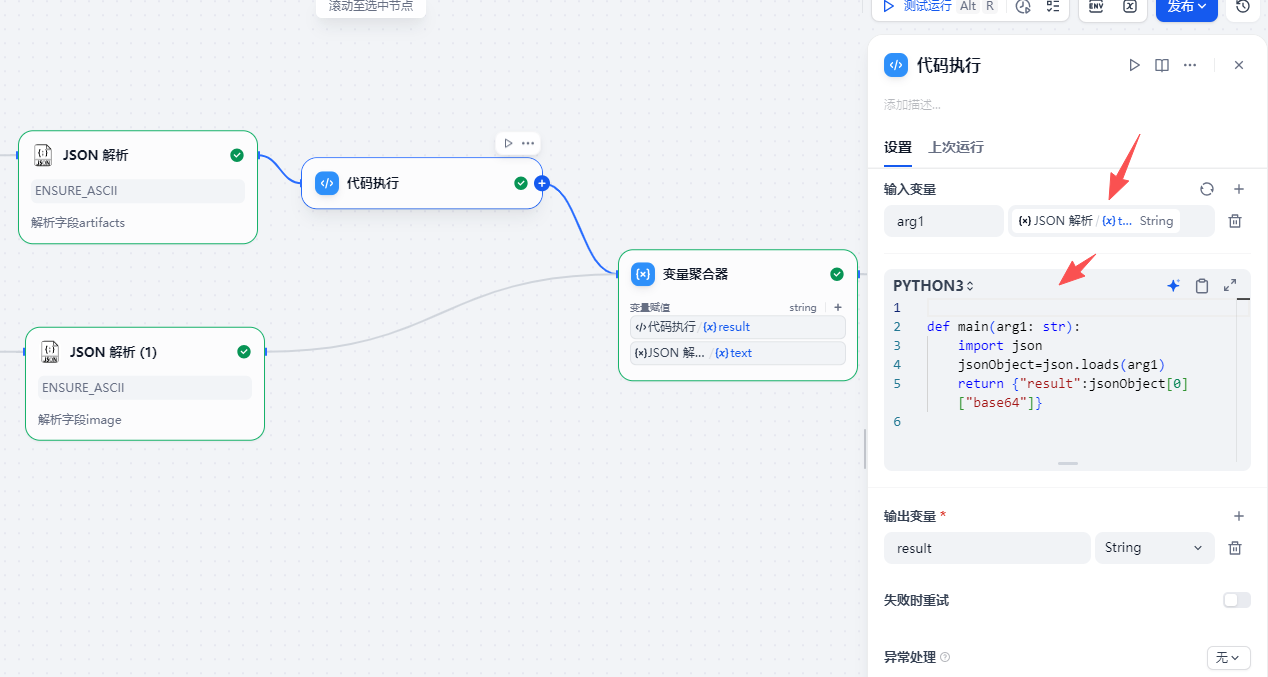
Task: Open the 异常处理 无 dropdown
Action: (x=1229, y=658)
